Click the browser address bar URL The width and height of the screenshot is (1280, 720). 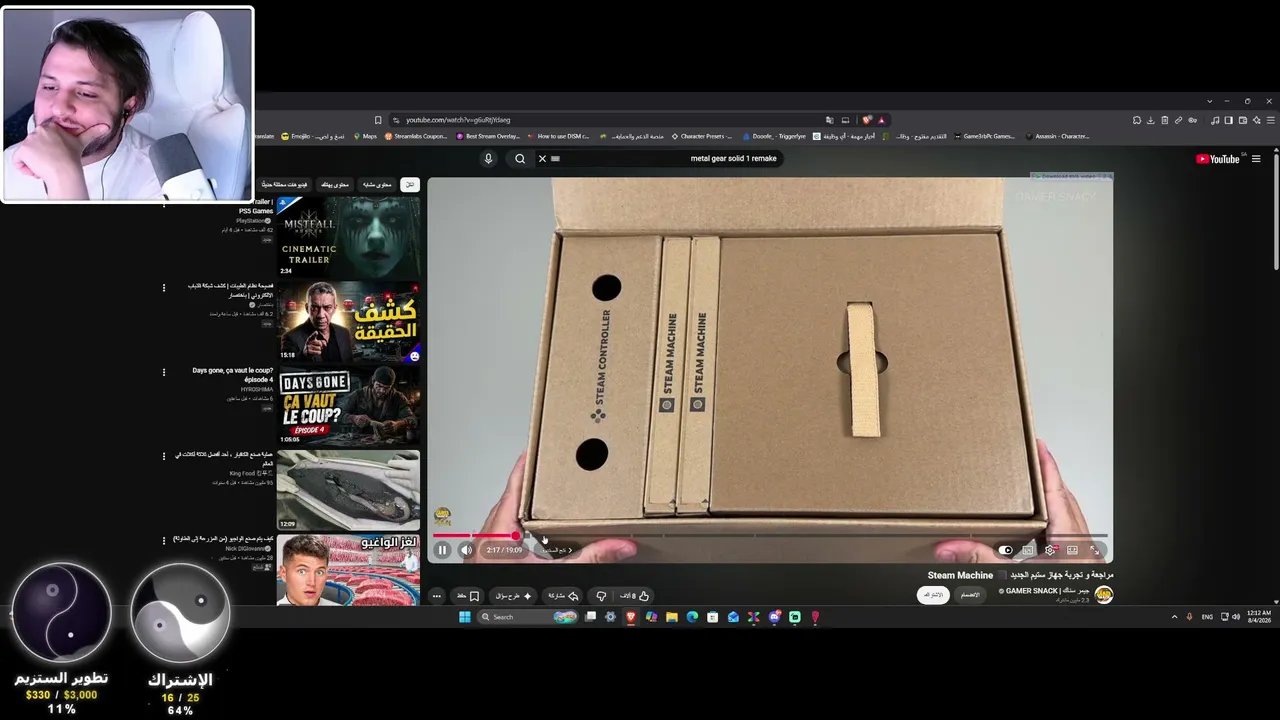pyautogui.click(x=458, y=120)
